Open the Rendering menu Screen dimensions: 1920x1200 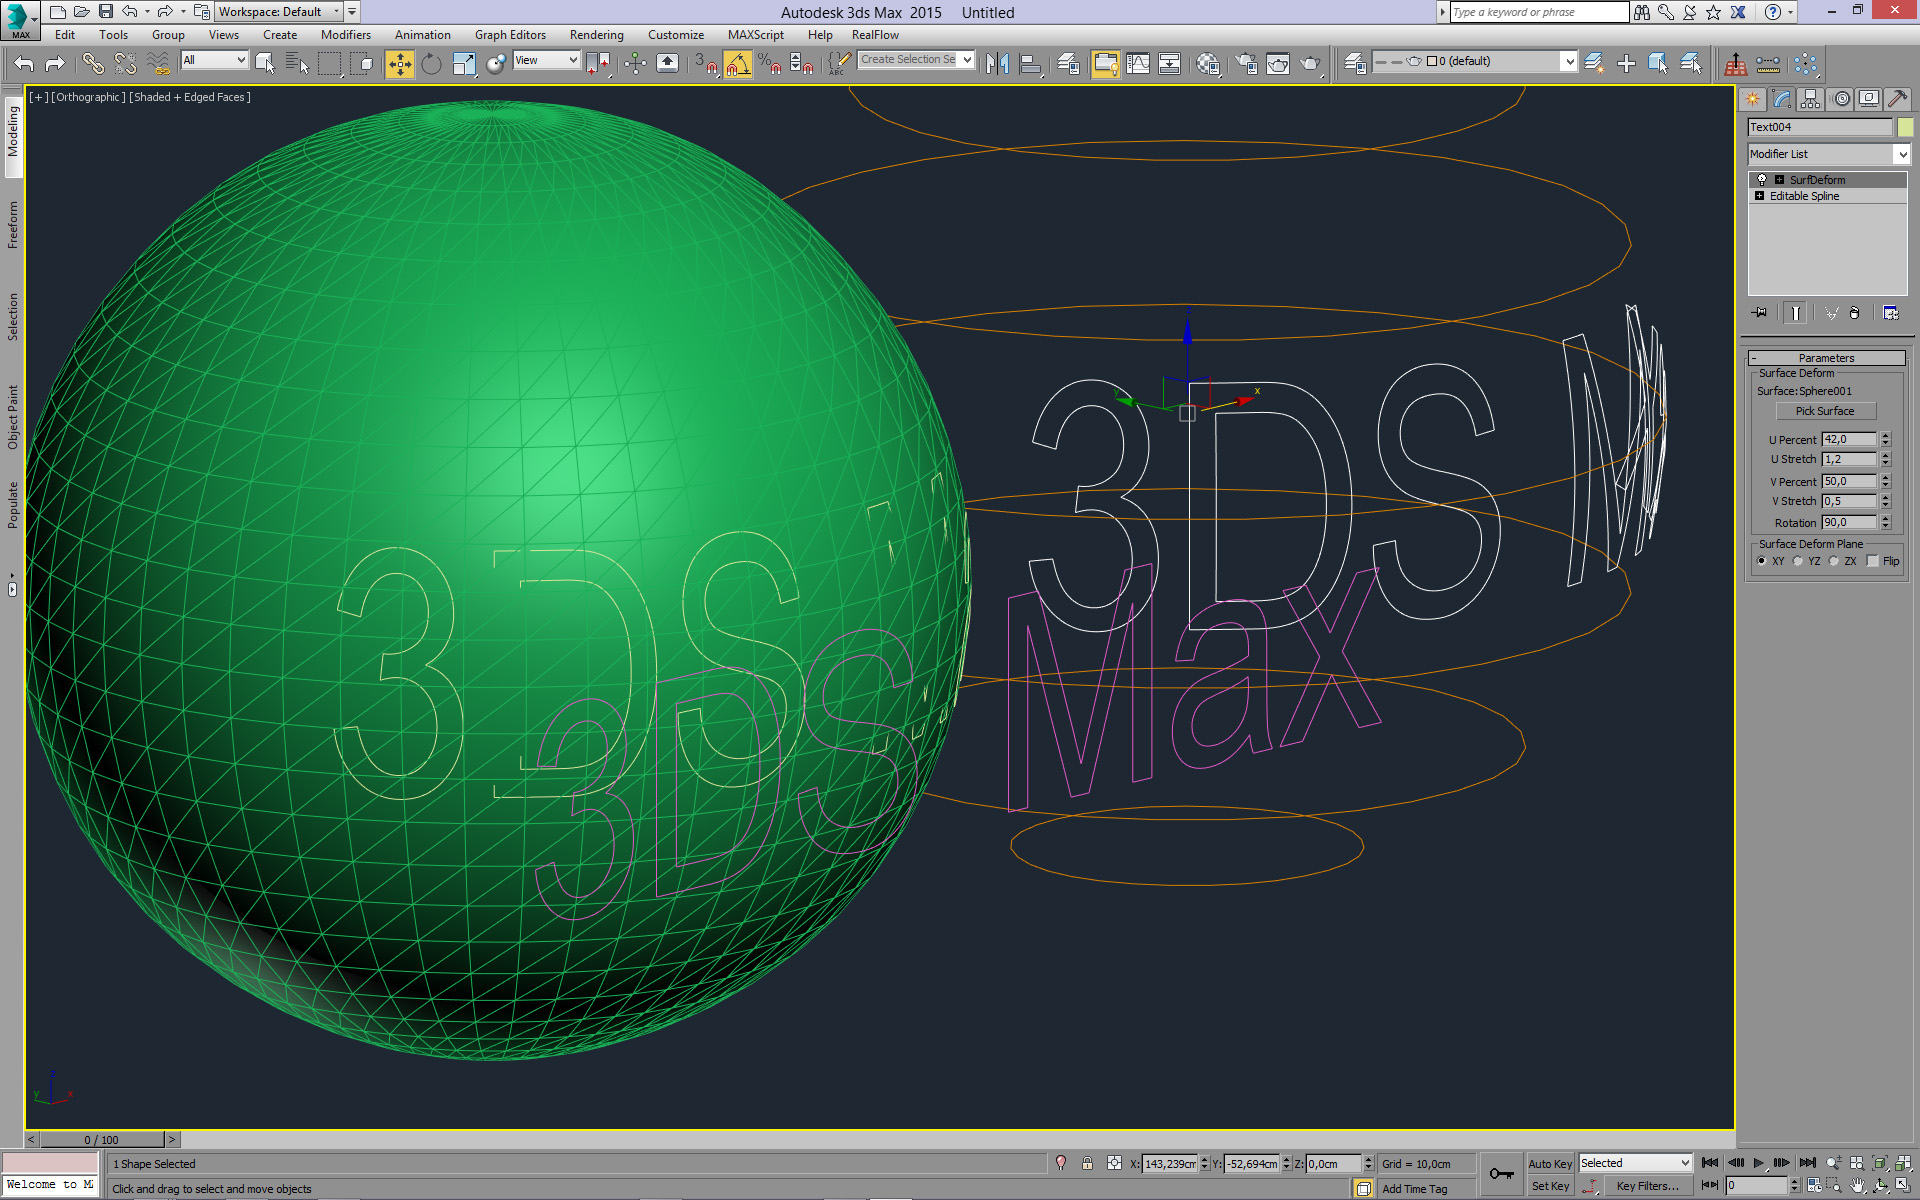point(596,35)
